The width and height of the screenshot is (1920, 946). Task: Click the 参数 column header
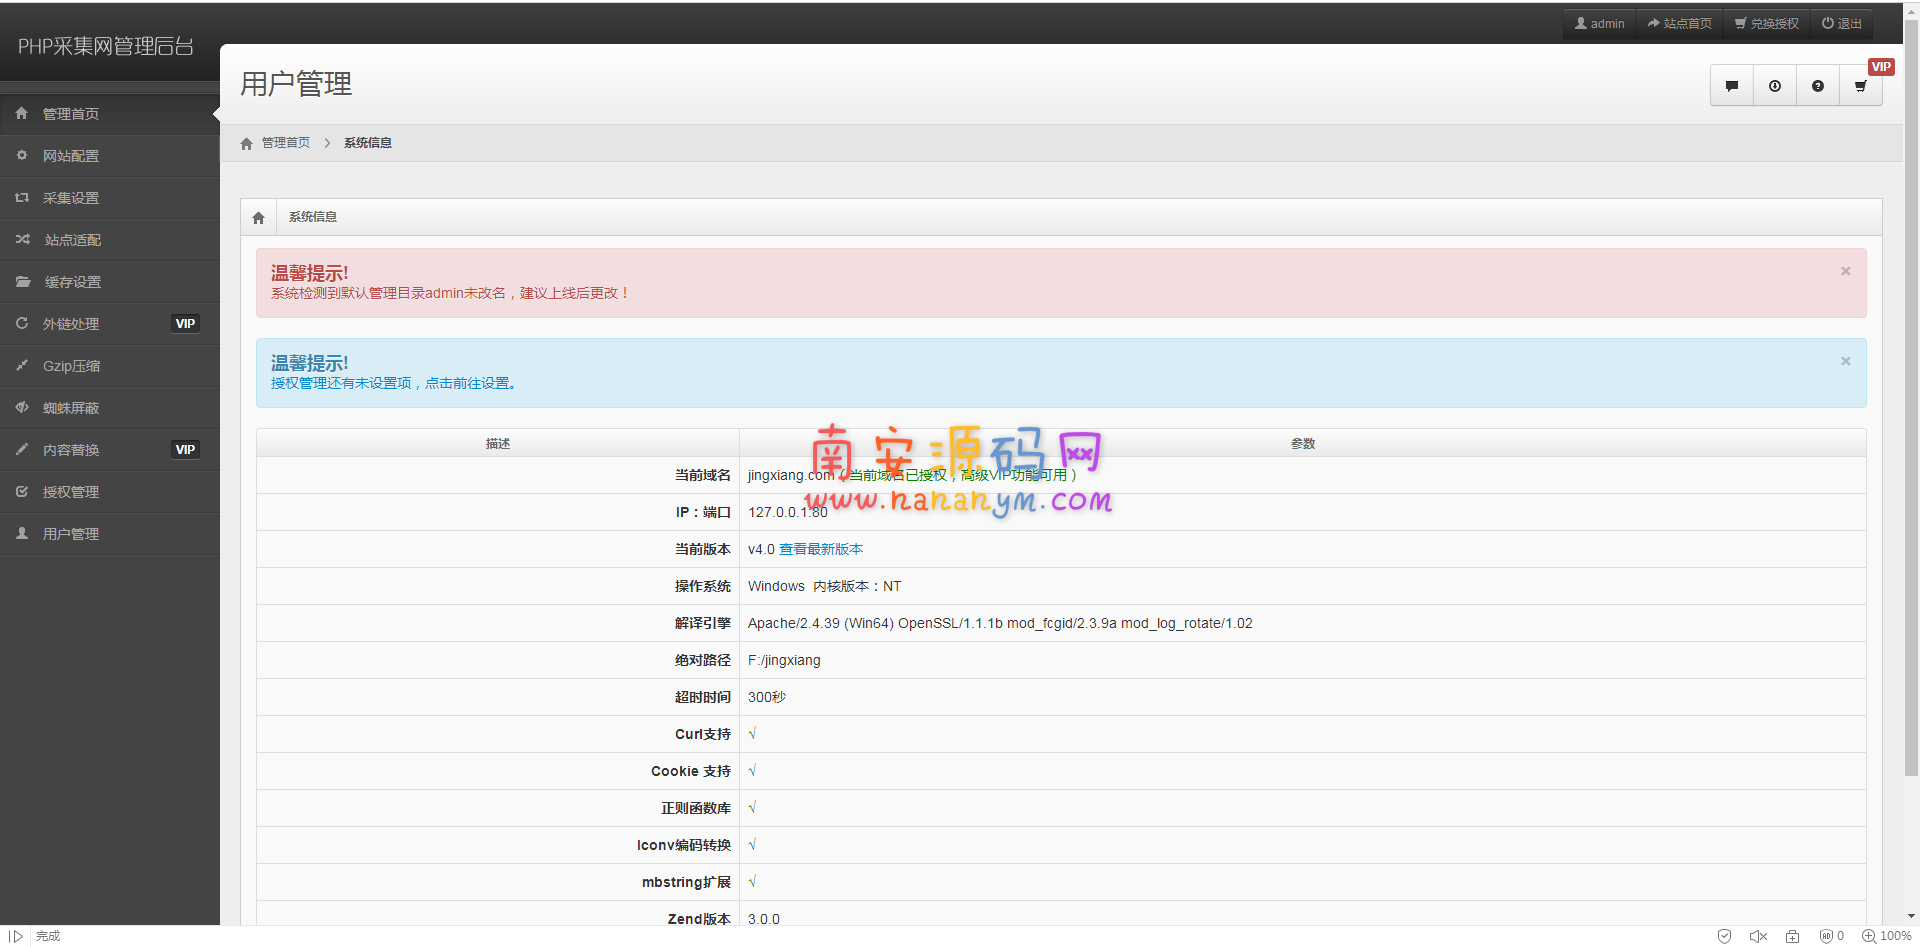click(1303, 443)
